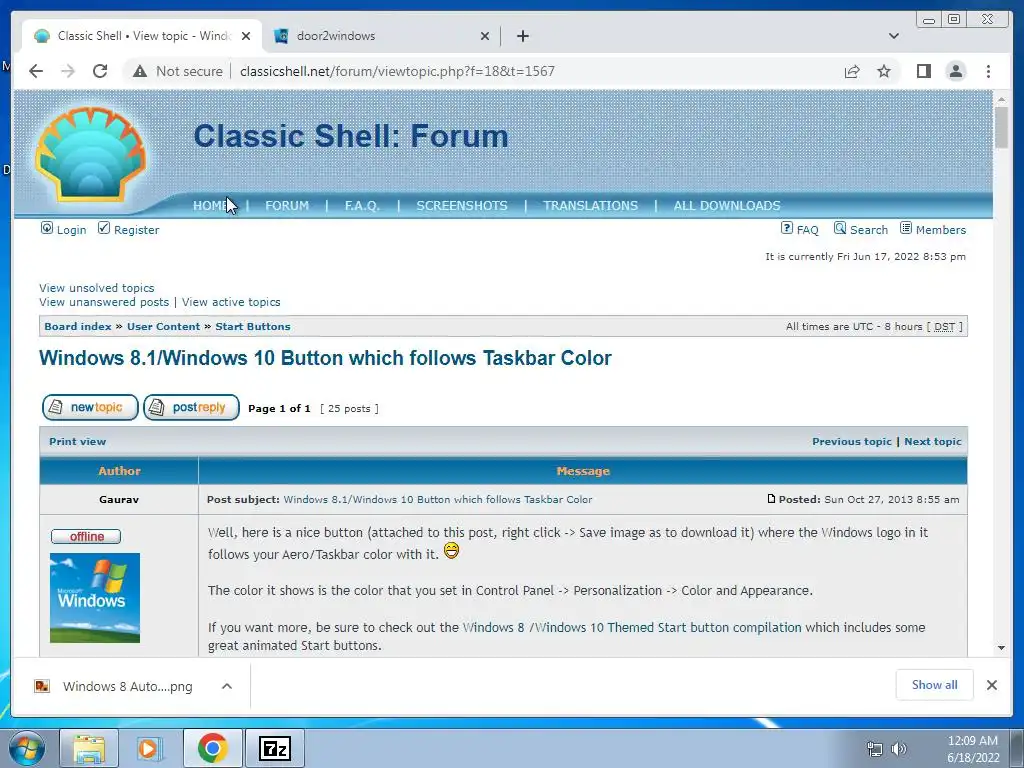Screen dimensions: 1024x768
Task: Reload the page
Action: point(100,71)
